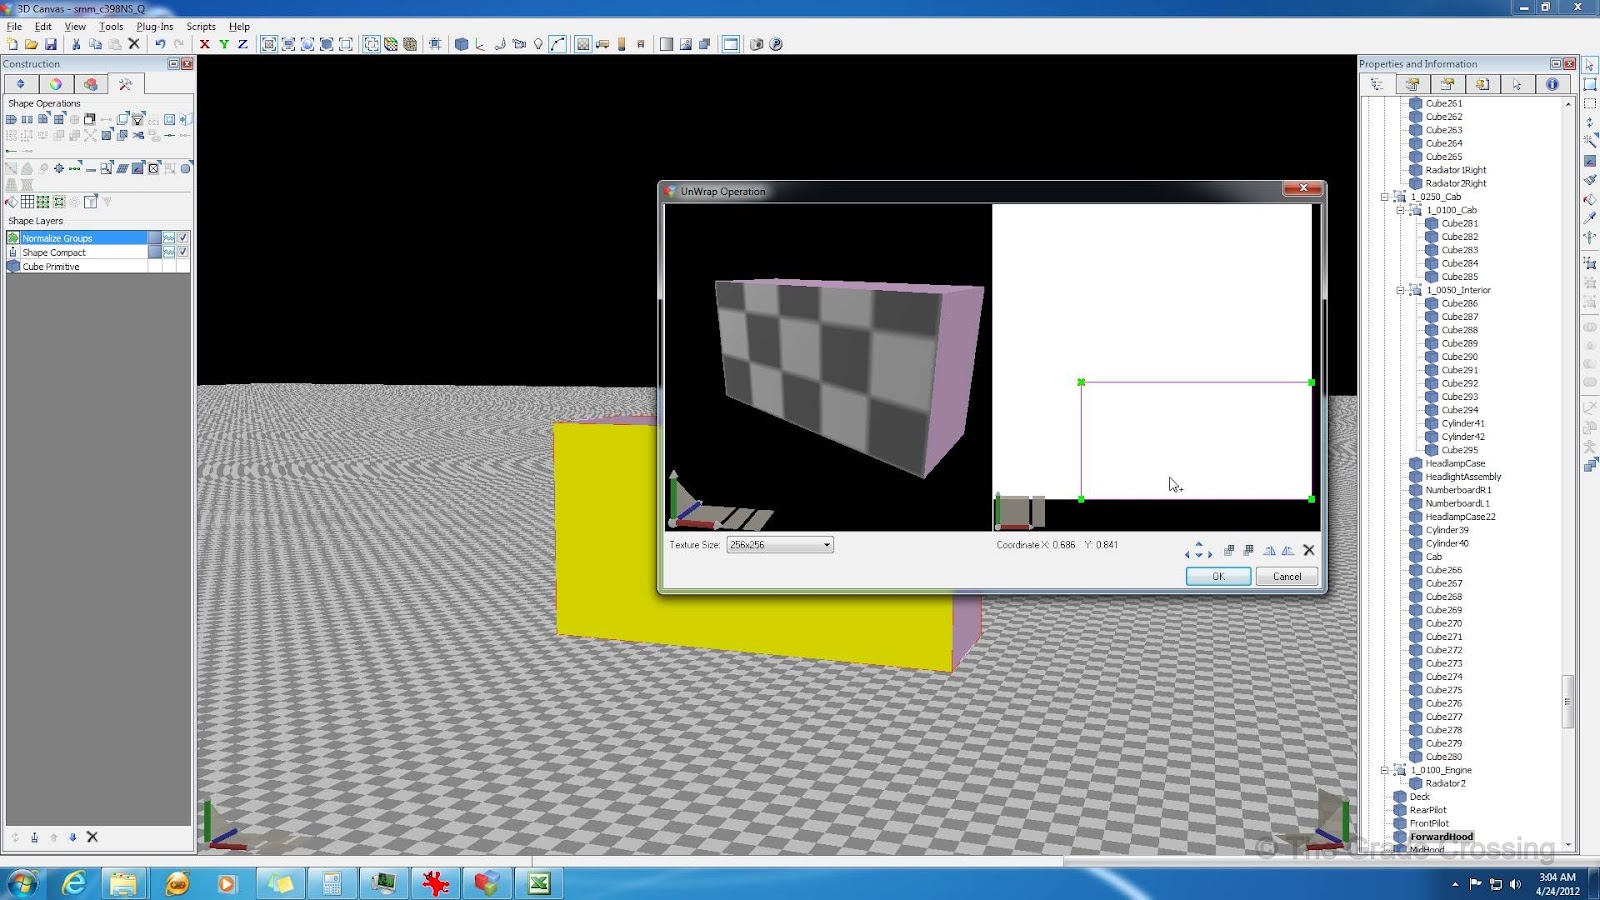Screen dimensions: 1600x900
Task: Open the View menu
Action: point(75,27)
